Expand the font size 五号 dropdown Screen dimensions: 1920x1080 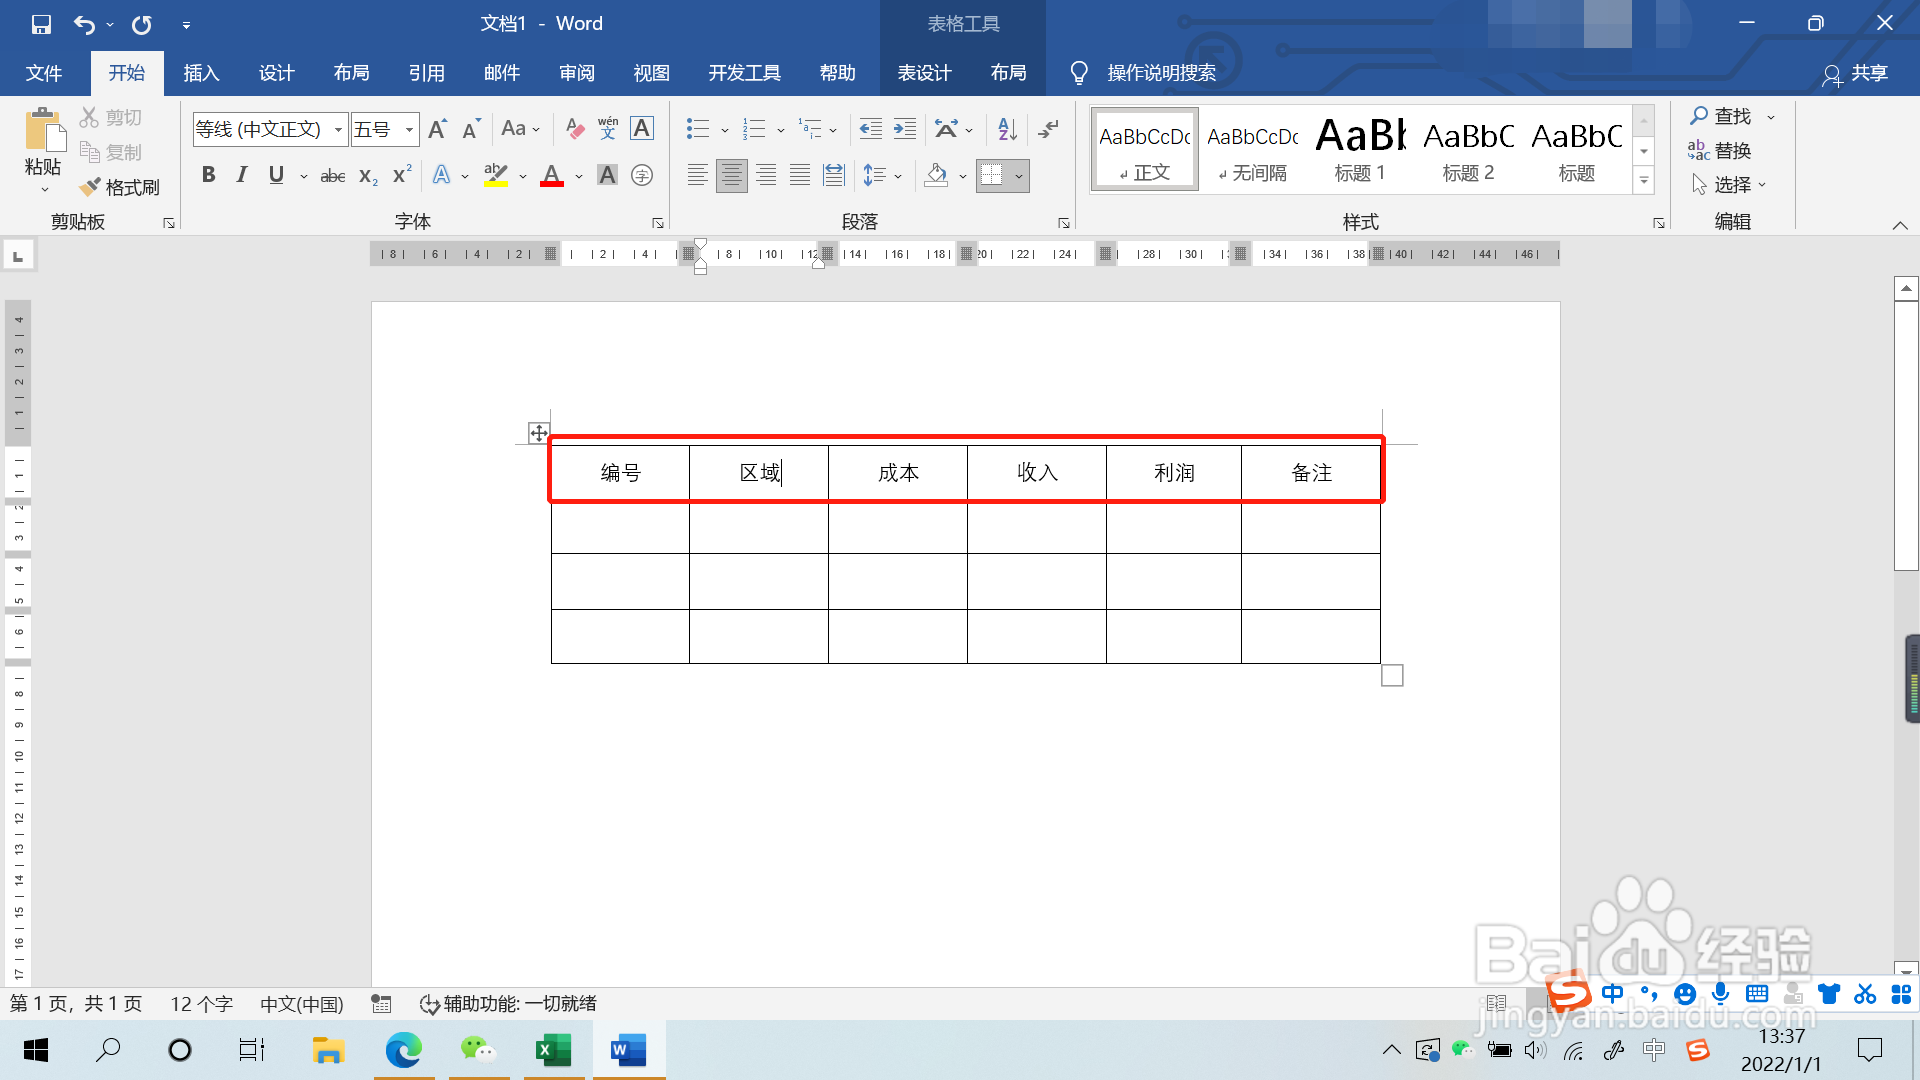click(409, 129)
